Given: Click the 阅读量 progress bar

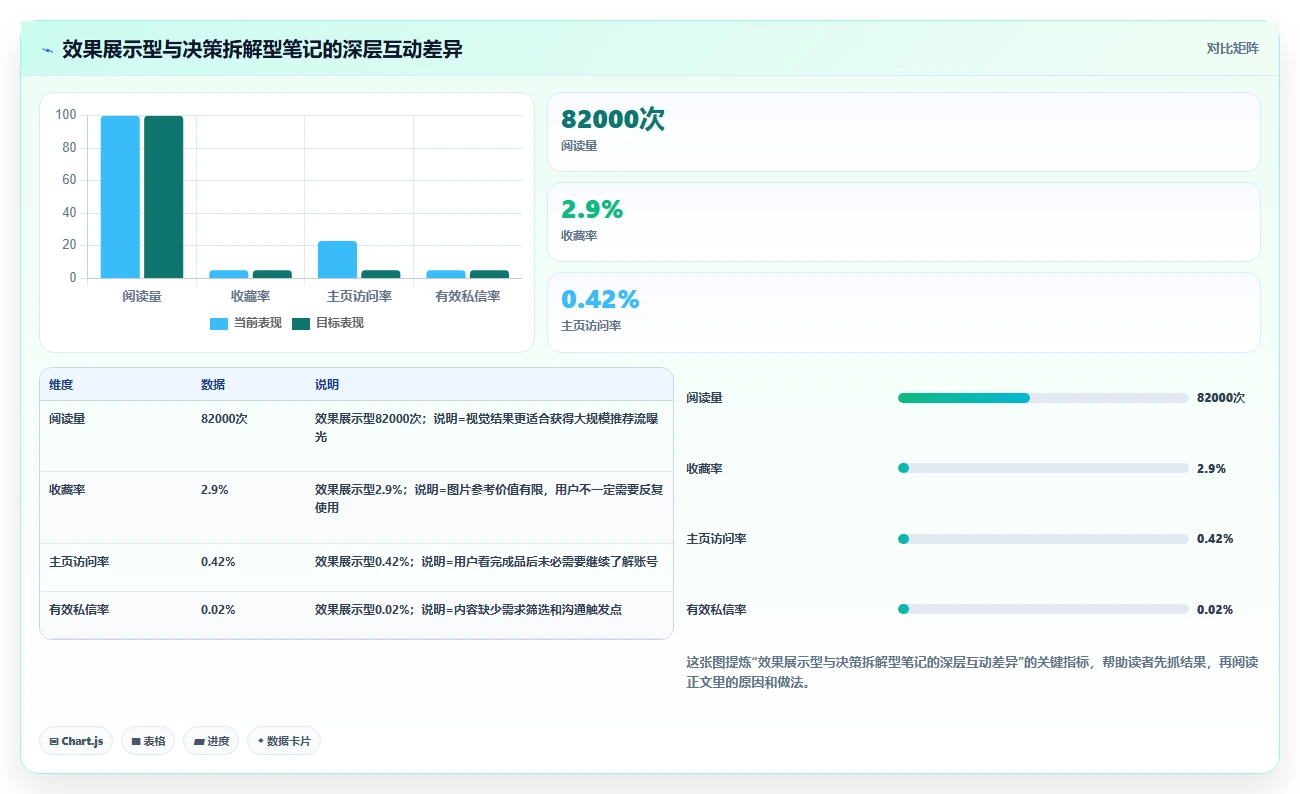Looking at the screenshot, I should 1043,398.
